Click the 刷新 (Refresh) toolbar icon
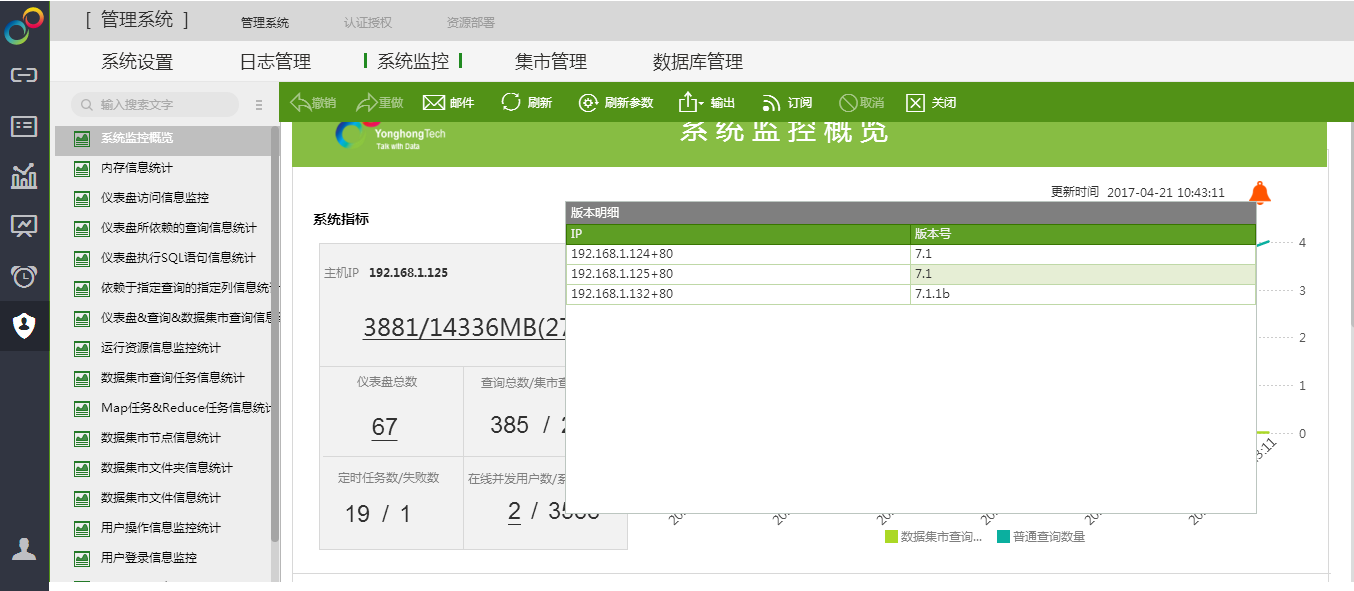The image size is (1354, 591). [511, 103]
